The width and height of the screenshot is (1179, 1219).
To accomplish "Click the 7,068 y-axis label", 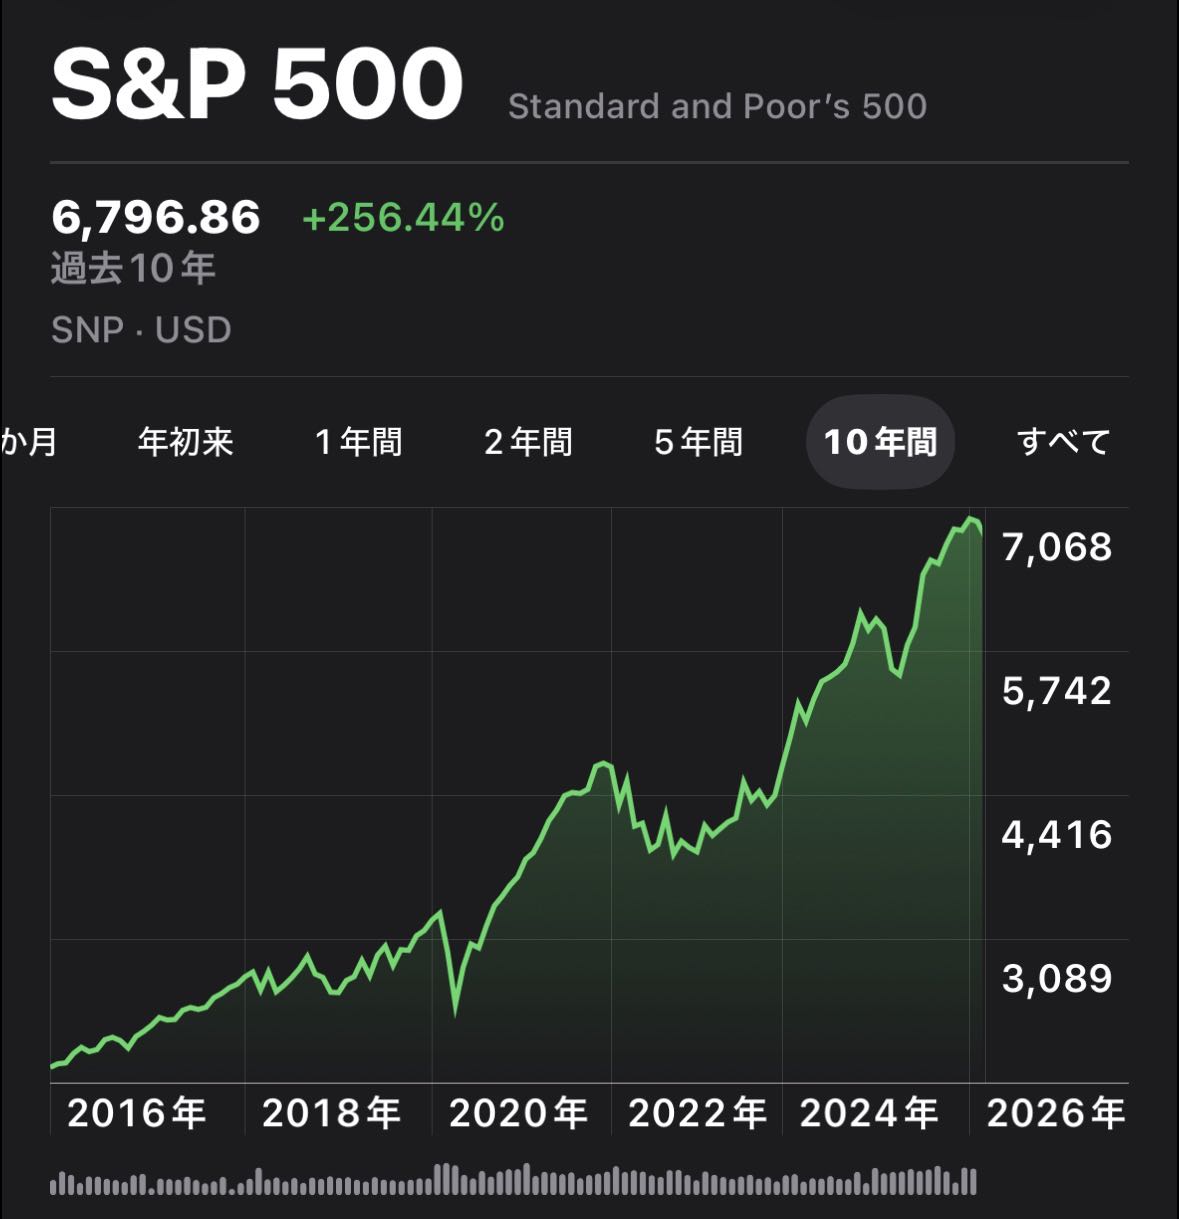I will (1056, 547).
